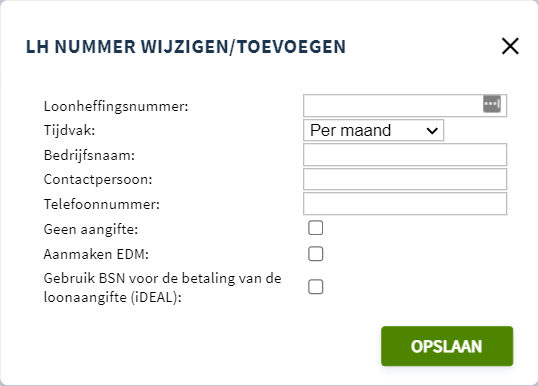Click the 'Aanmaken EDM:' label text
The width and height of the screenshot is (538, 386).
pos(96,254)
